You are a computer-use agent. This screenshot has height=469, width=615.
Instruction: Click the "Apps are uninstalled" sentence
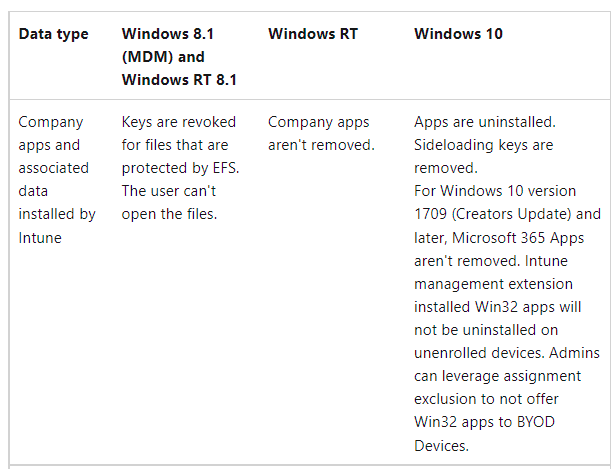click(x=485, y=122)
